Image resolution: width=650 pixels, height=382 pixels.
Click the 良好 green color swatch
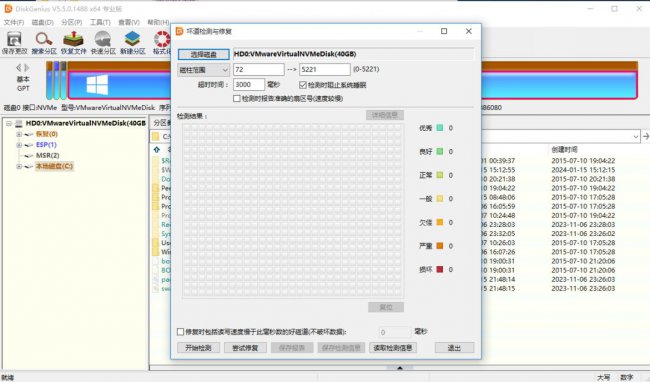click(440, 152)
